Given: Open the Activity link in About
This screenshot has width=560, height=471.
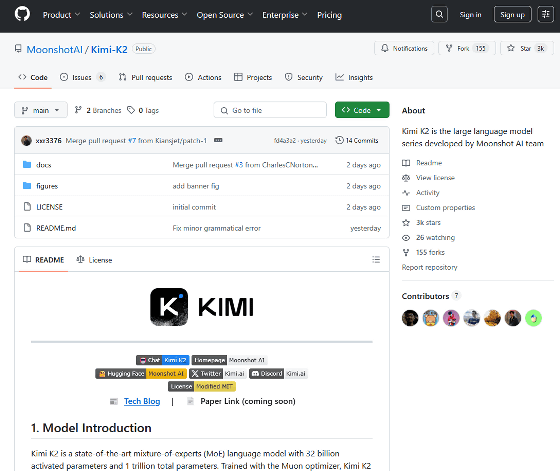Looking at the screenshot, I should 421,193.
